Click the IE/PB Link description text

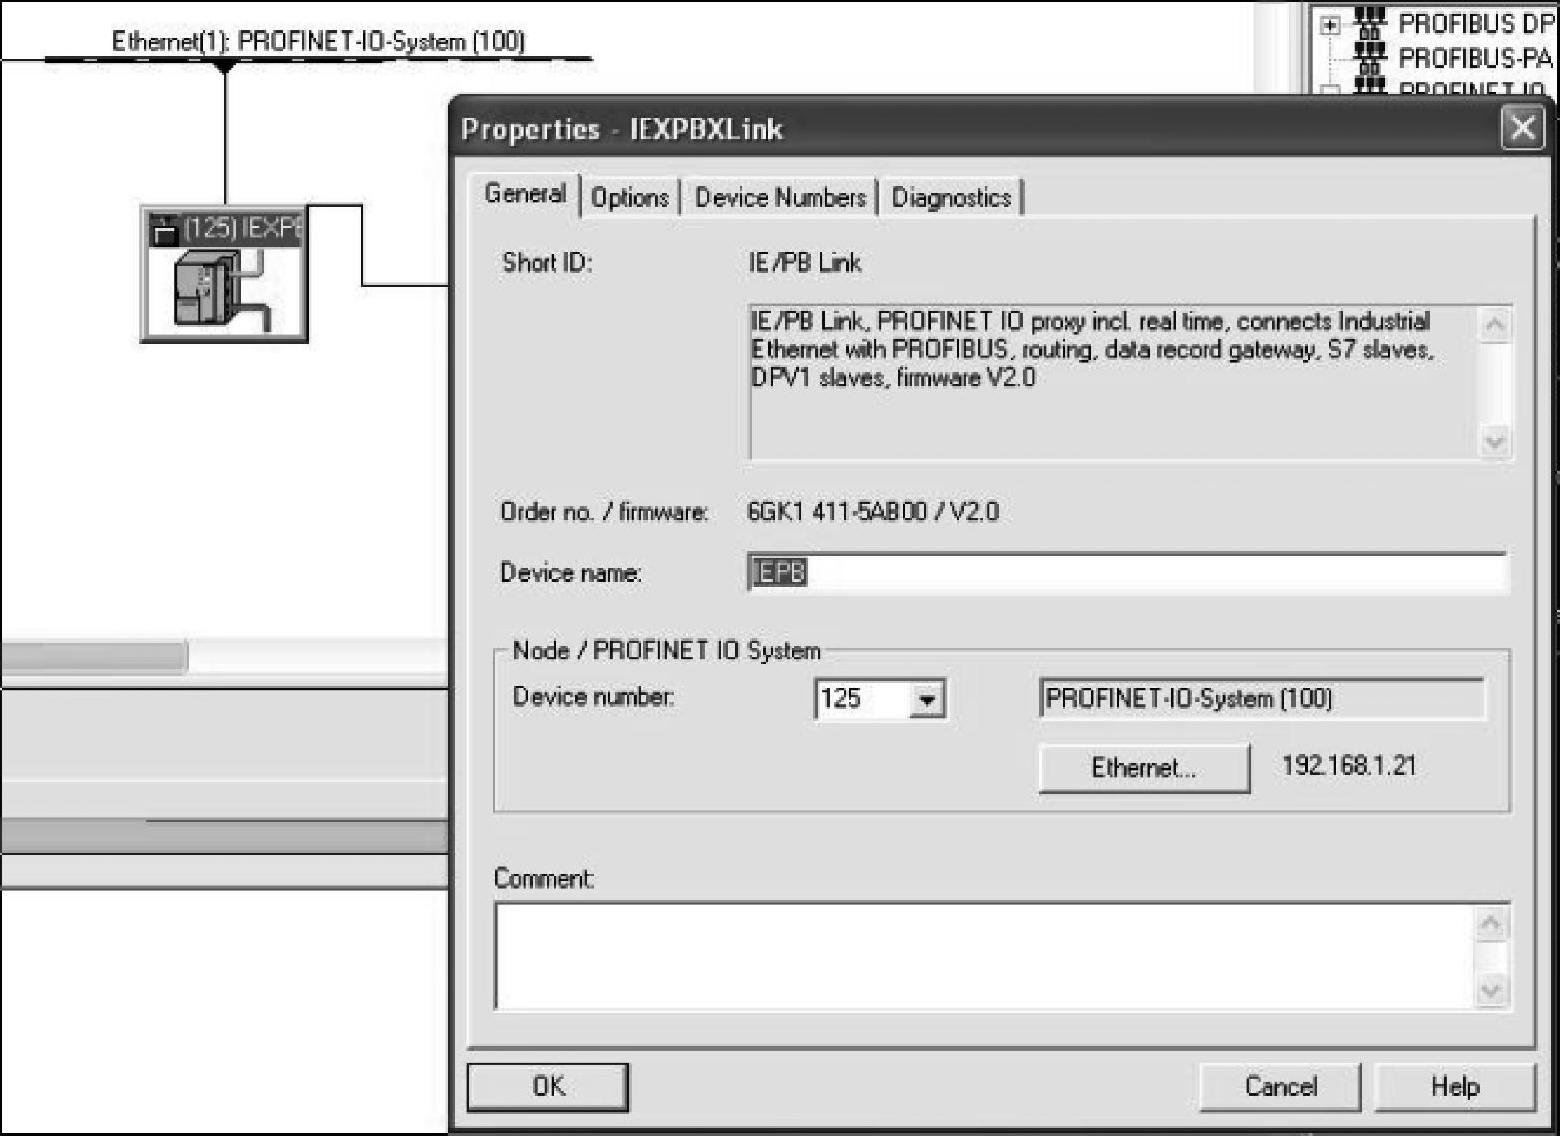point(1092,349)
